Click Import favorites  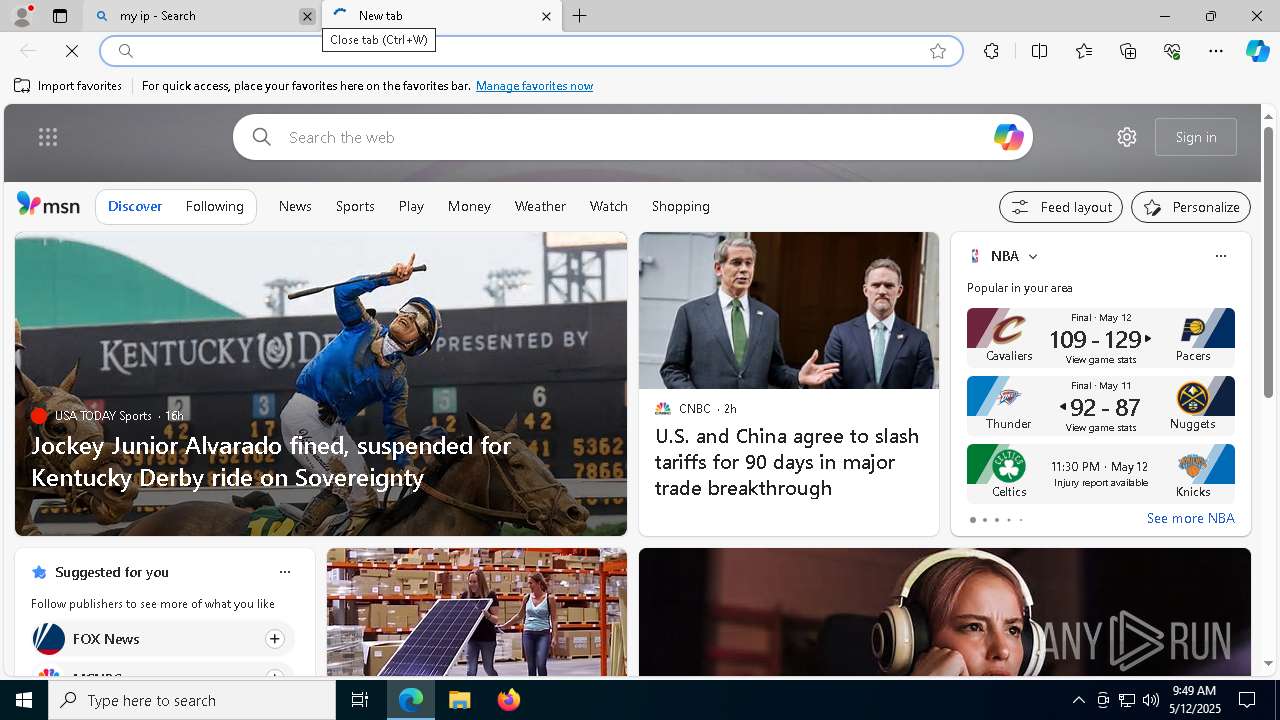68,86
